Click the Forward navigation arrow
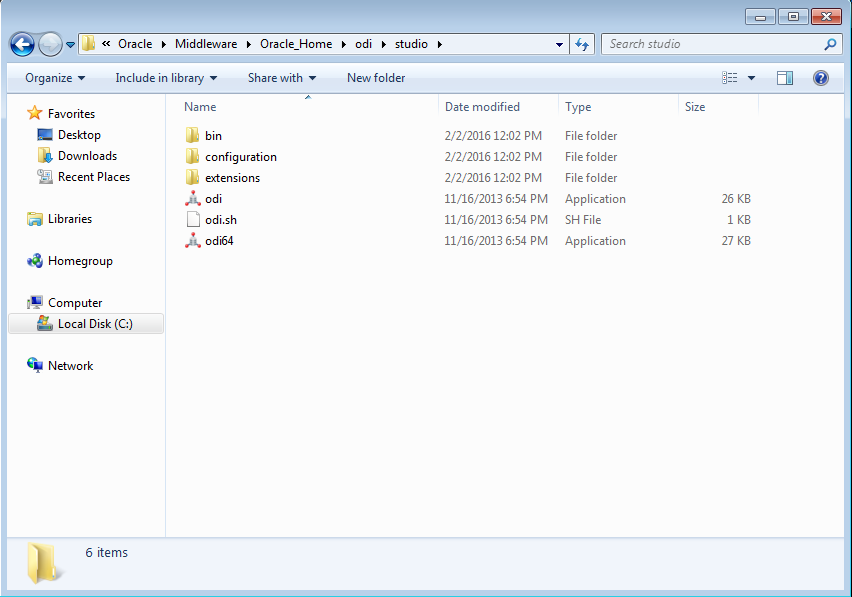The width and height of the screenshot is (852, 597). (x=50, y=44)
